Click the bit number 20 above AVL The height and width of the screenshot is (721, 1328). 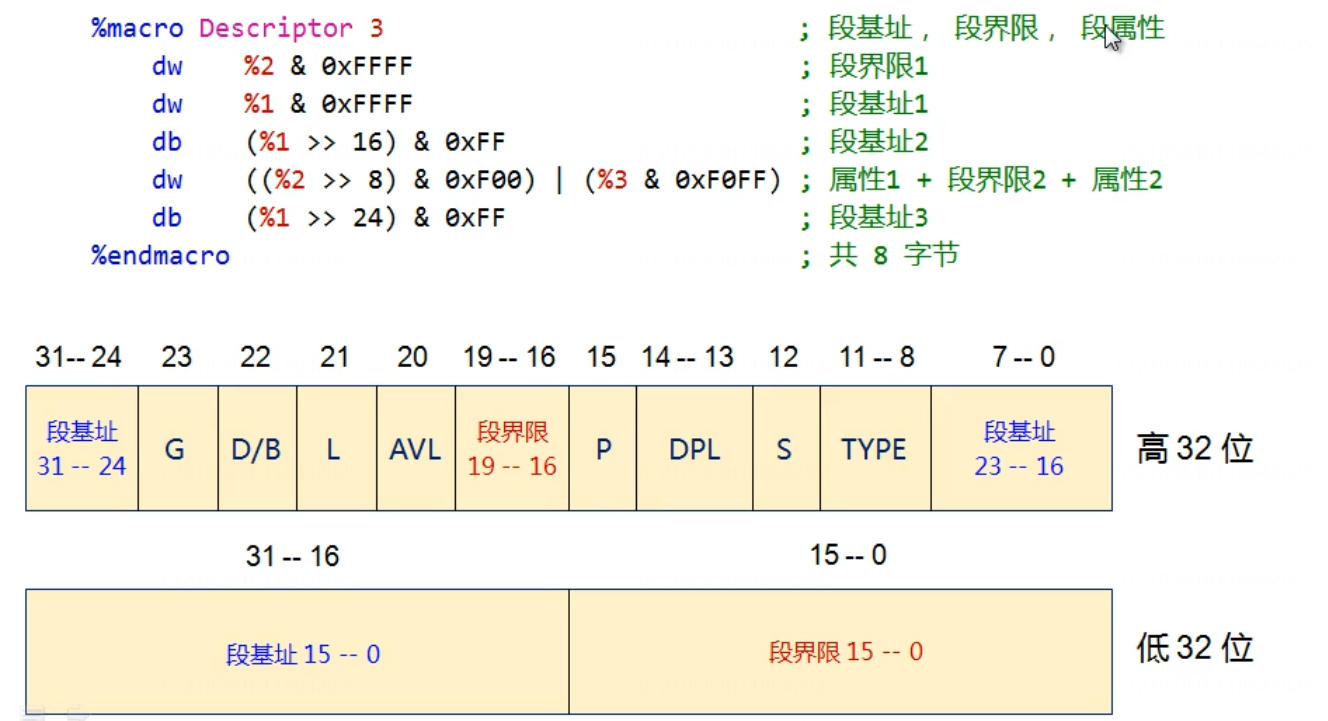coord(413,357)
